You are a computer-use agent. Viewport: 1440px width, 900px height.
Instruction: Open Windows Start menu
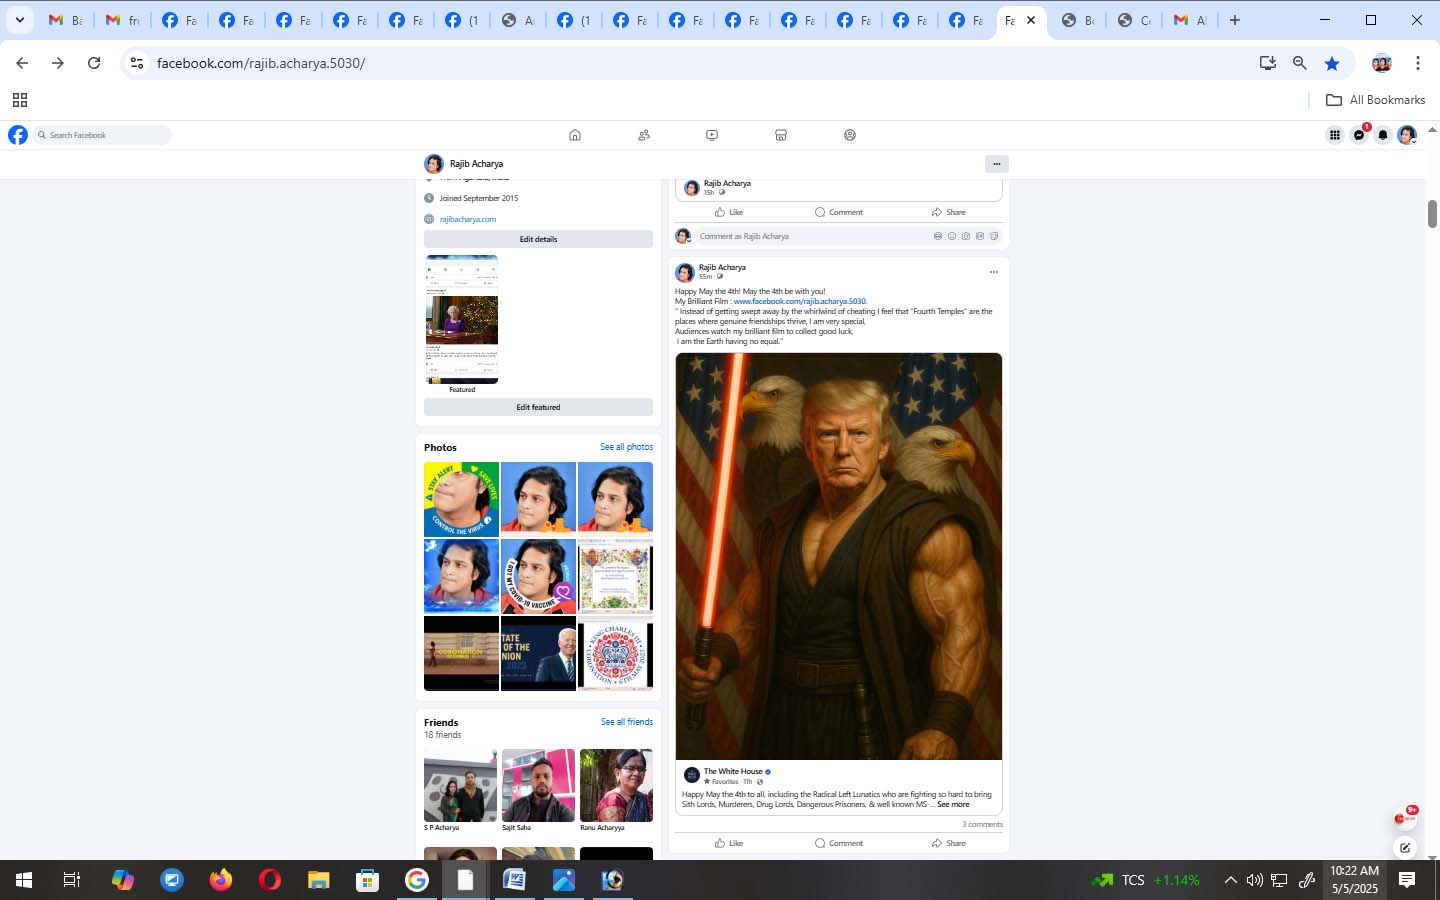coord(24,880)
